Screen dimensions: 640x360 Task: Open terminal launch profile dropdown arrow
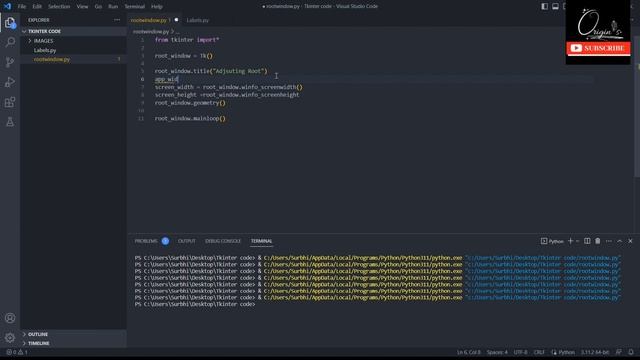[577, 241]
